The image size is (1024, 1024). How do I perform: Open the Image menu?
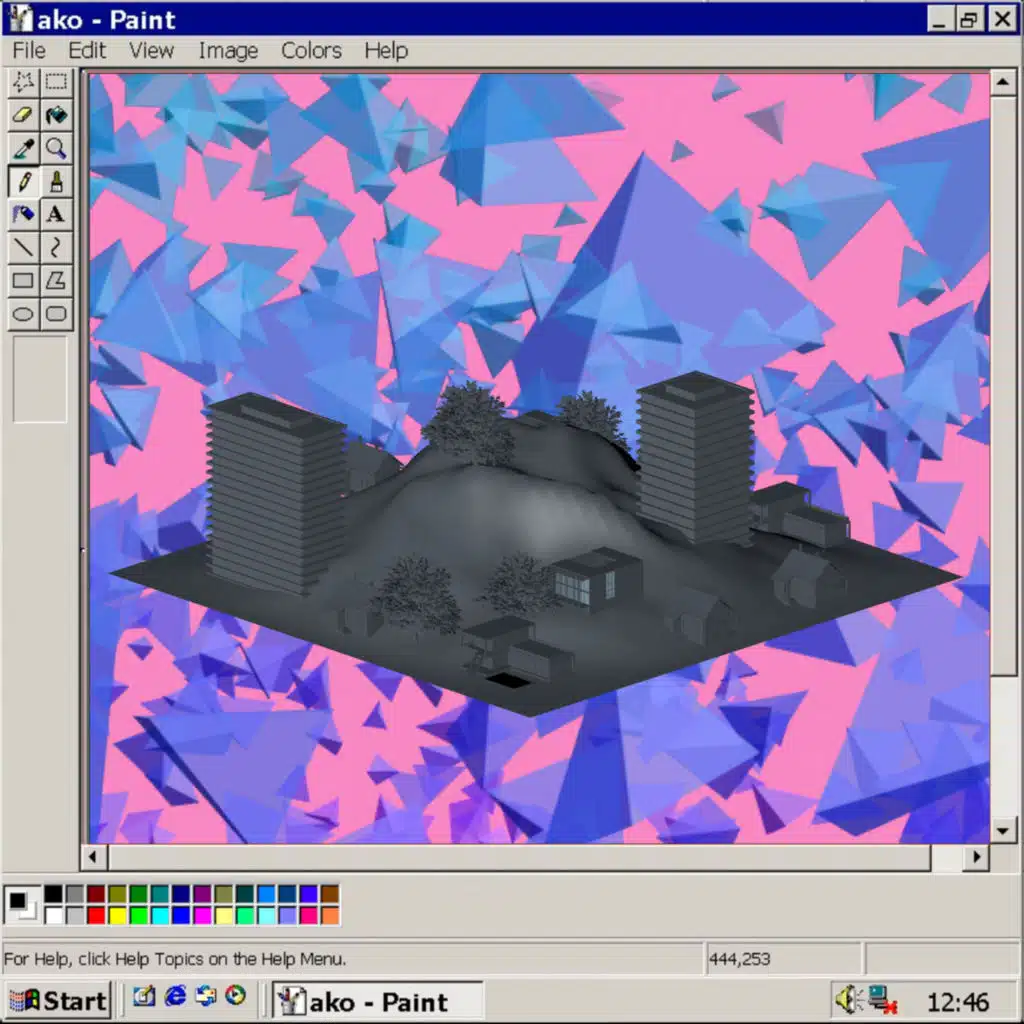point(229,51)
